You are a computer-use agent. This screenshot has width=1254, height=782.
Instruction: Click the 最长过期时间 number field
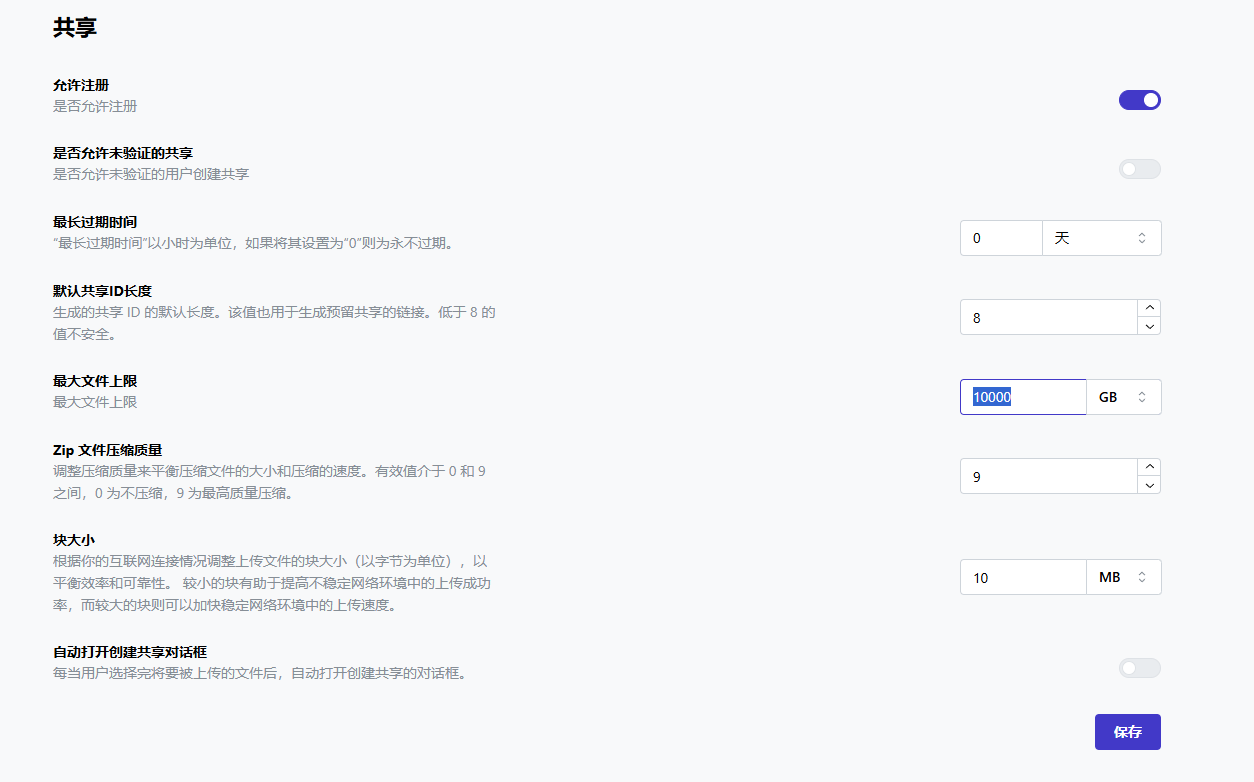(x=1000, y=238)
